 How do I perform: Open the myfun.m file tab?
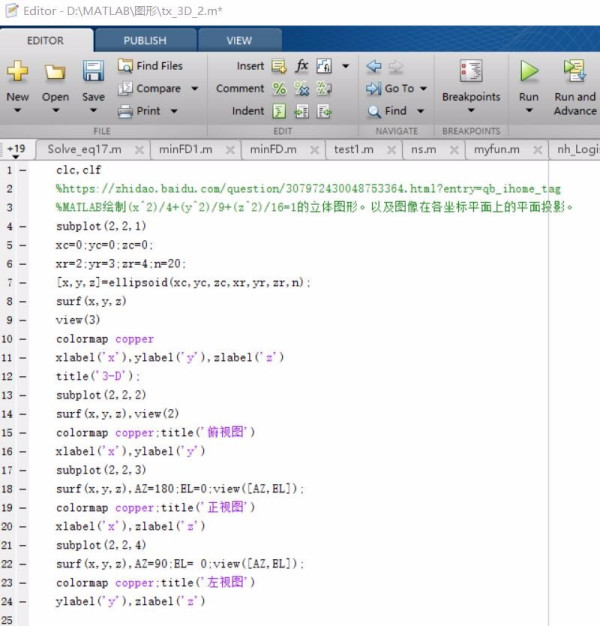[x=497, y=149]
